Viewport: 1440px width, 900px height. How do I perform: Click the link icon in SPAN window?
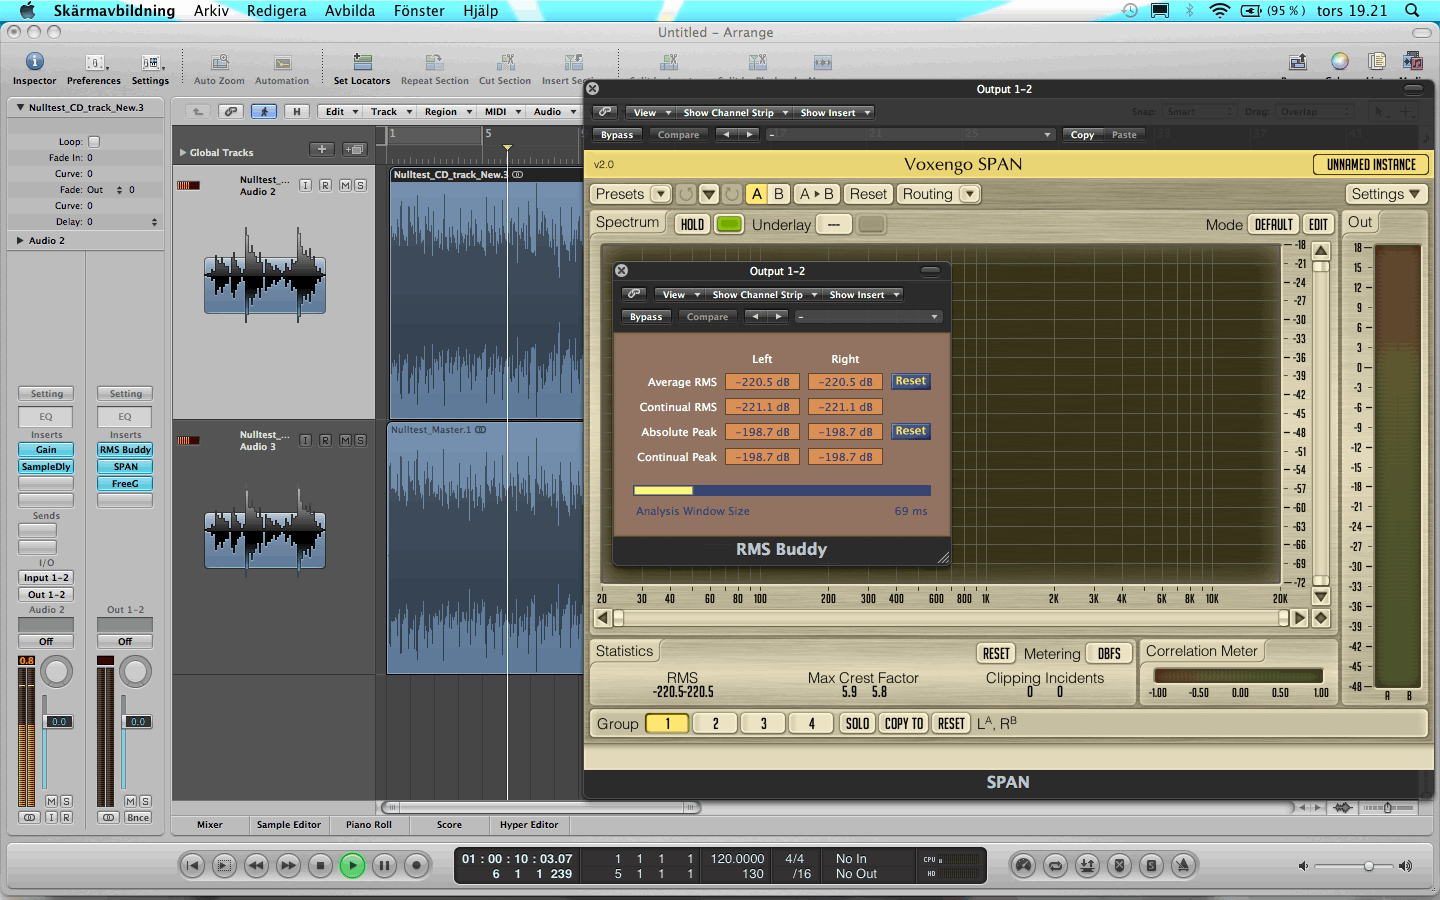point(606,112)
